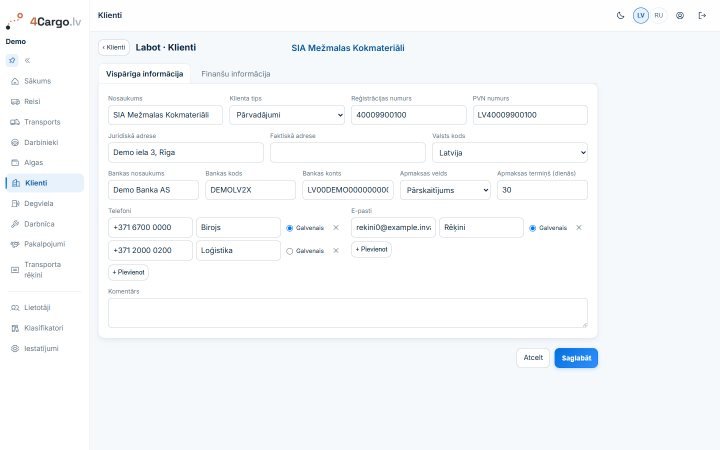Screen dimensions: 720x450
Task: Expand Valsts kods Latvija dropdown
Action: point(510,152)
